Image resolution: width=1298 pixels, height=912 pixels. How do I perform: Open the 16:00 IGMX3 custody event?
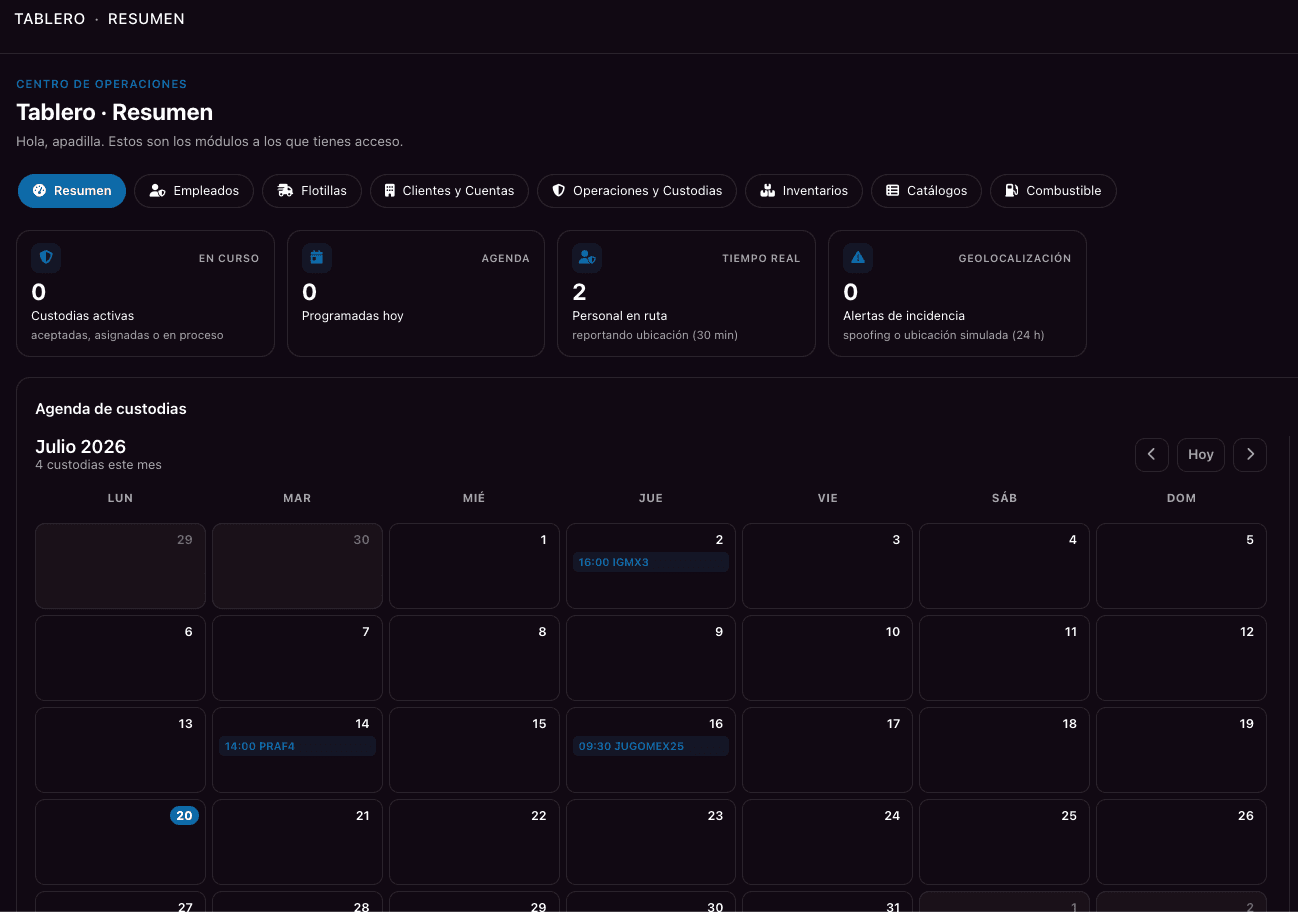(651, 562)
